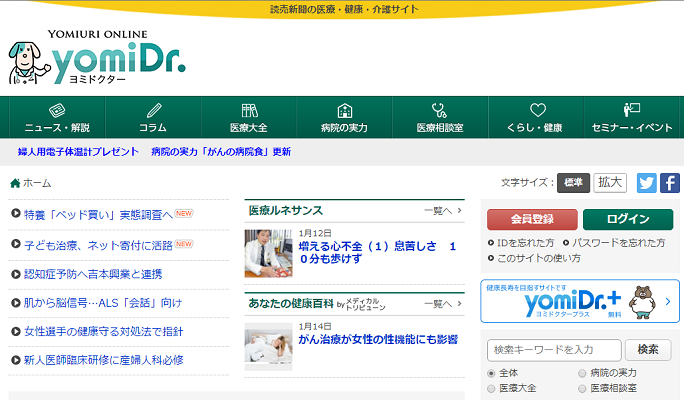The image size is (684, 400).
Task: Click bullet icon beside 新人医師臨床研修に産婦人科必修
Action: click(x=16, y=360)
